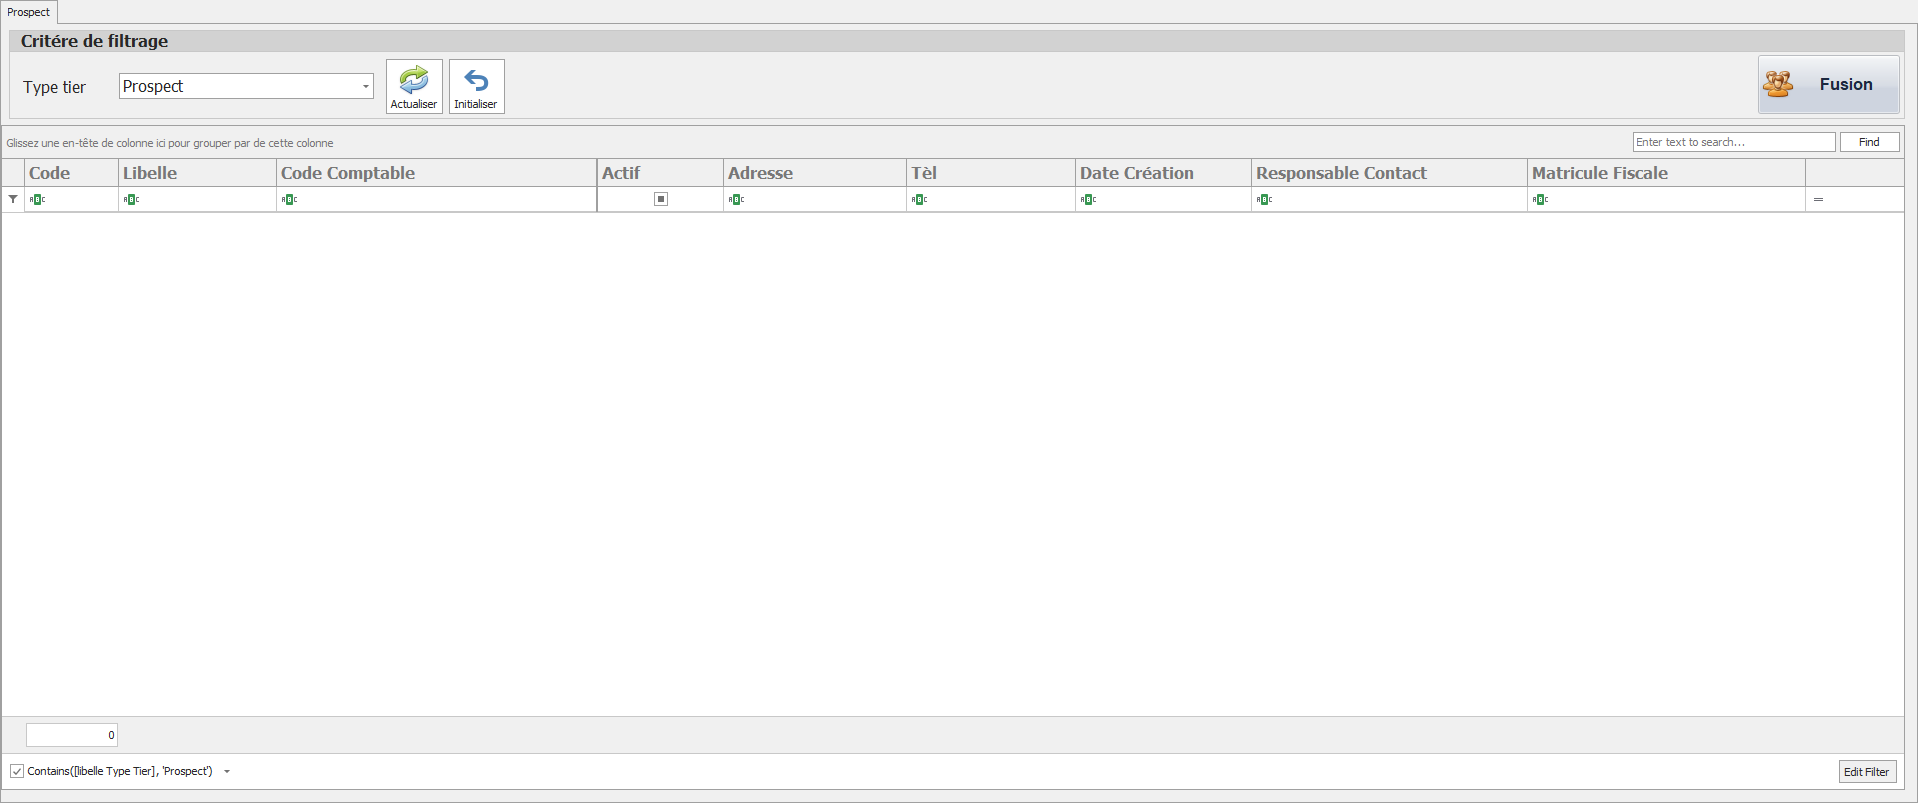Click the filter condition icon under Code column

click(x=37, y=199)
